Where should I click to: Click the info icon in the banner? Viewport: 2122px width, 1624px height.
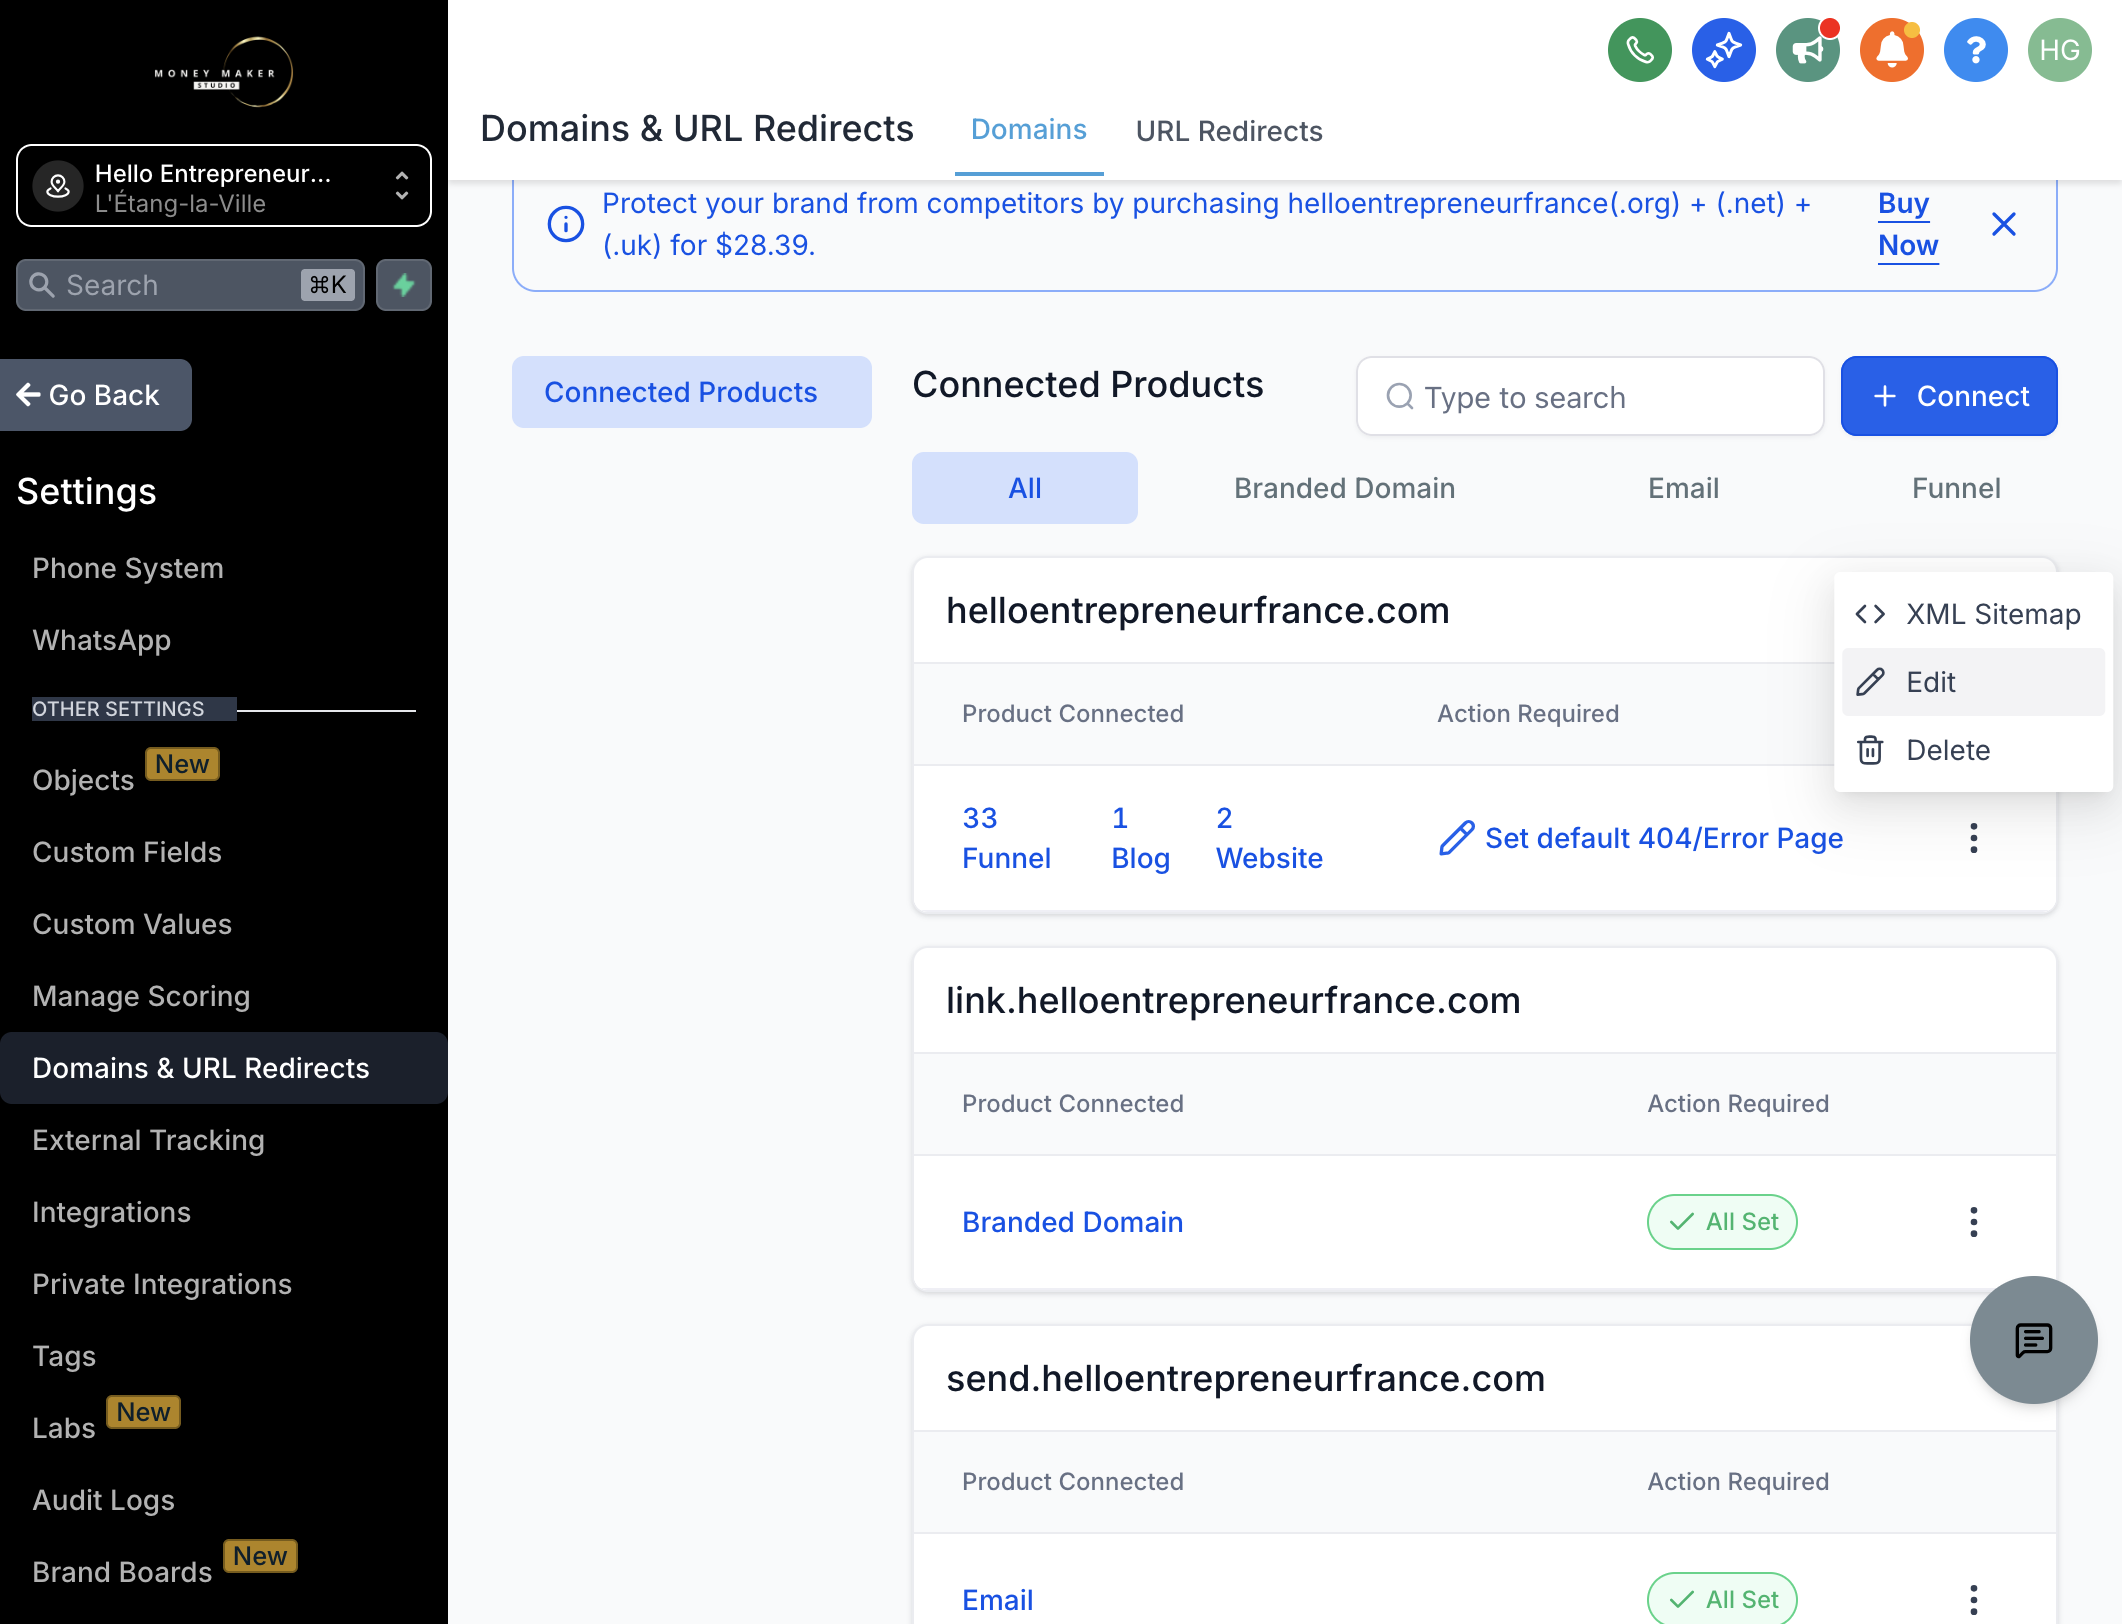(566, 224)
